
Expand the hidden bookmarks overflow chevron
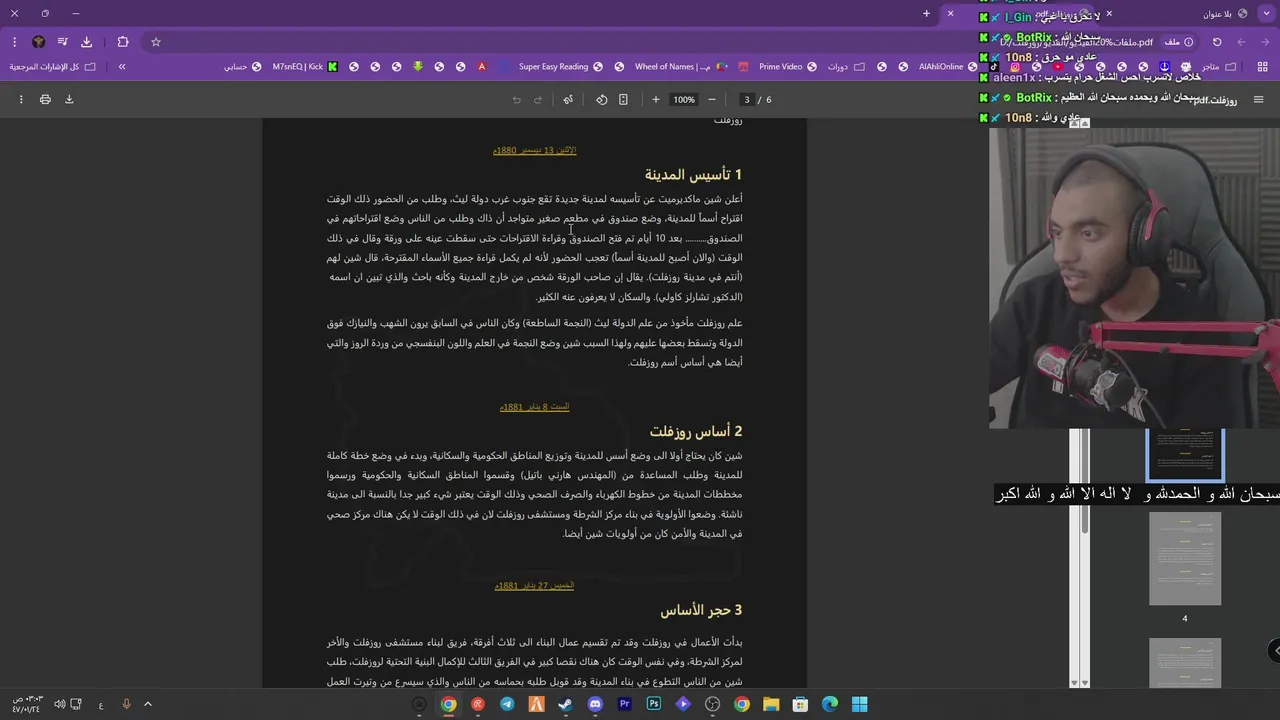pyautogui.click(x=122, y=67)
